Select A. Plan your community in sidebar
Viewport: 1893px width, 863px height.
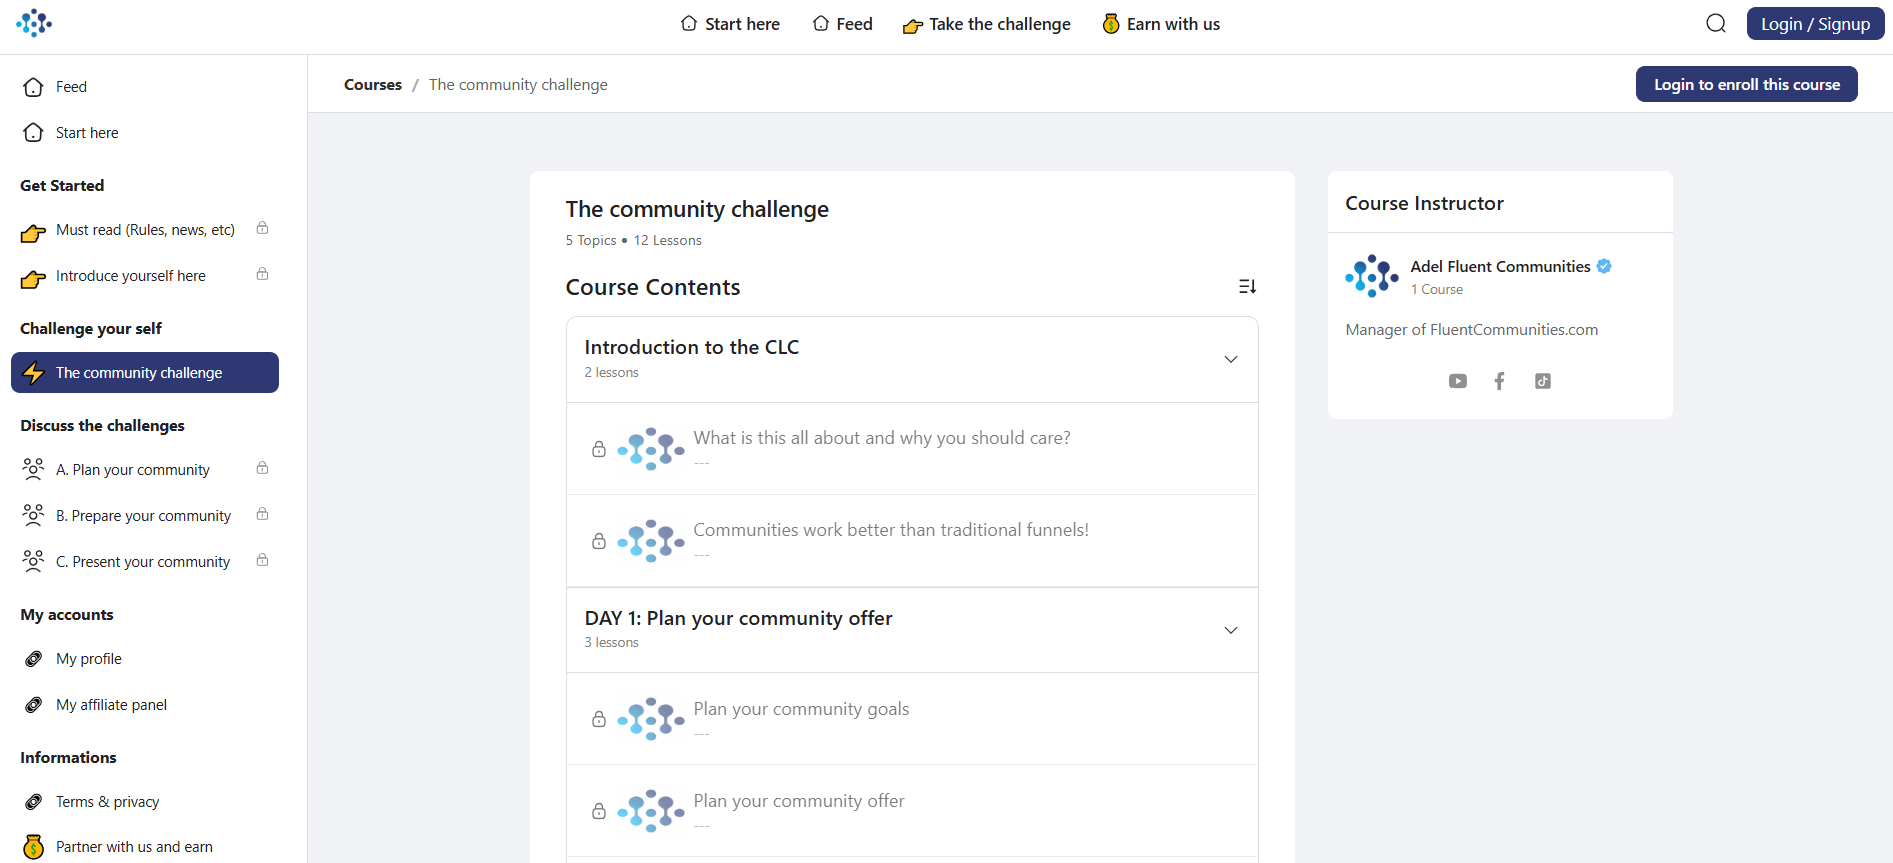[132, 470]
